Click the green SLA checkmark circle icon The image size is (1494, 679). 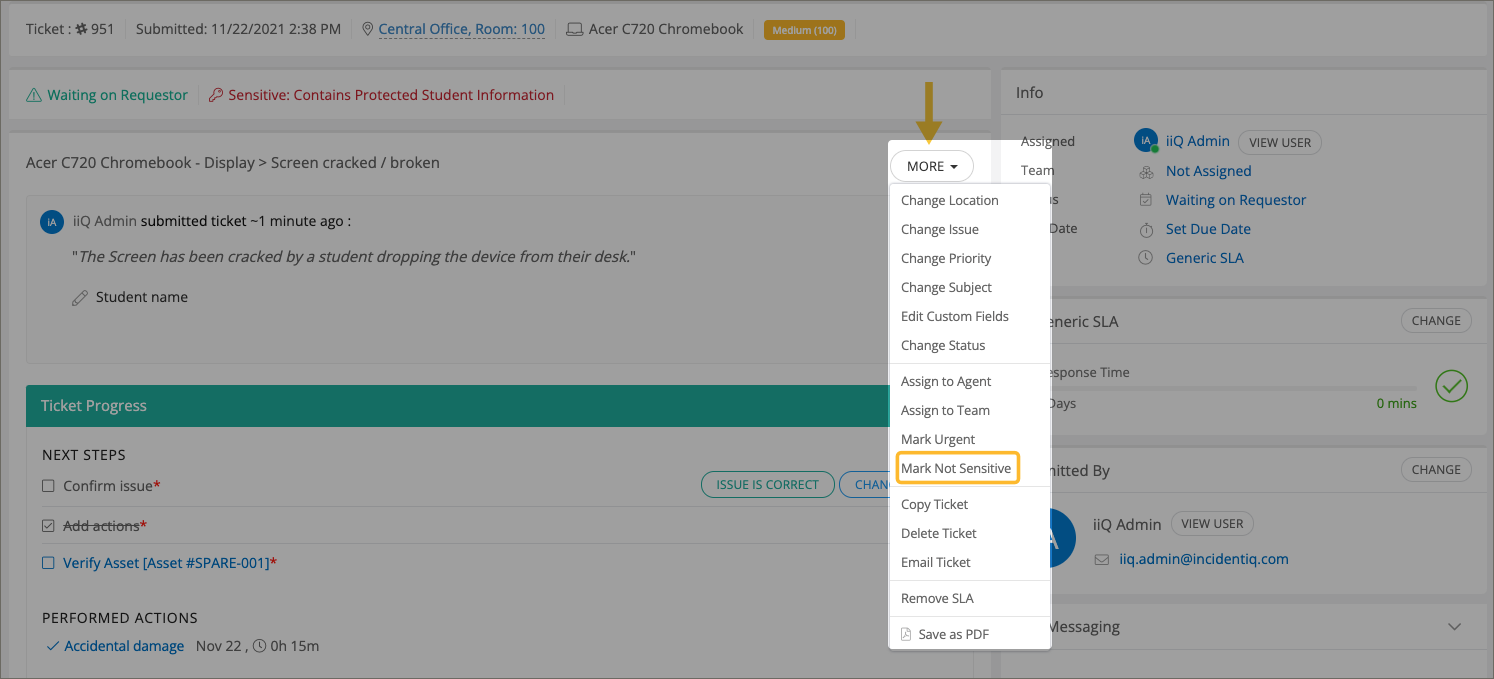click(x=1451, y=386)
